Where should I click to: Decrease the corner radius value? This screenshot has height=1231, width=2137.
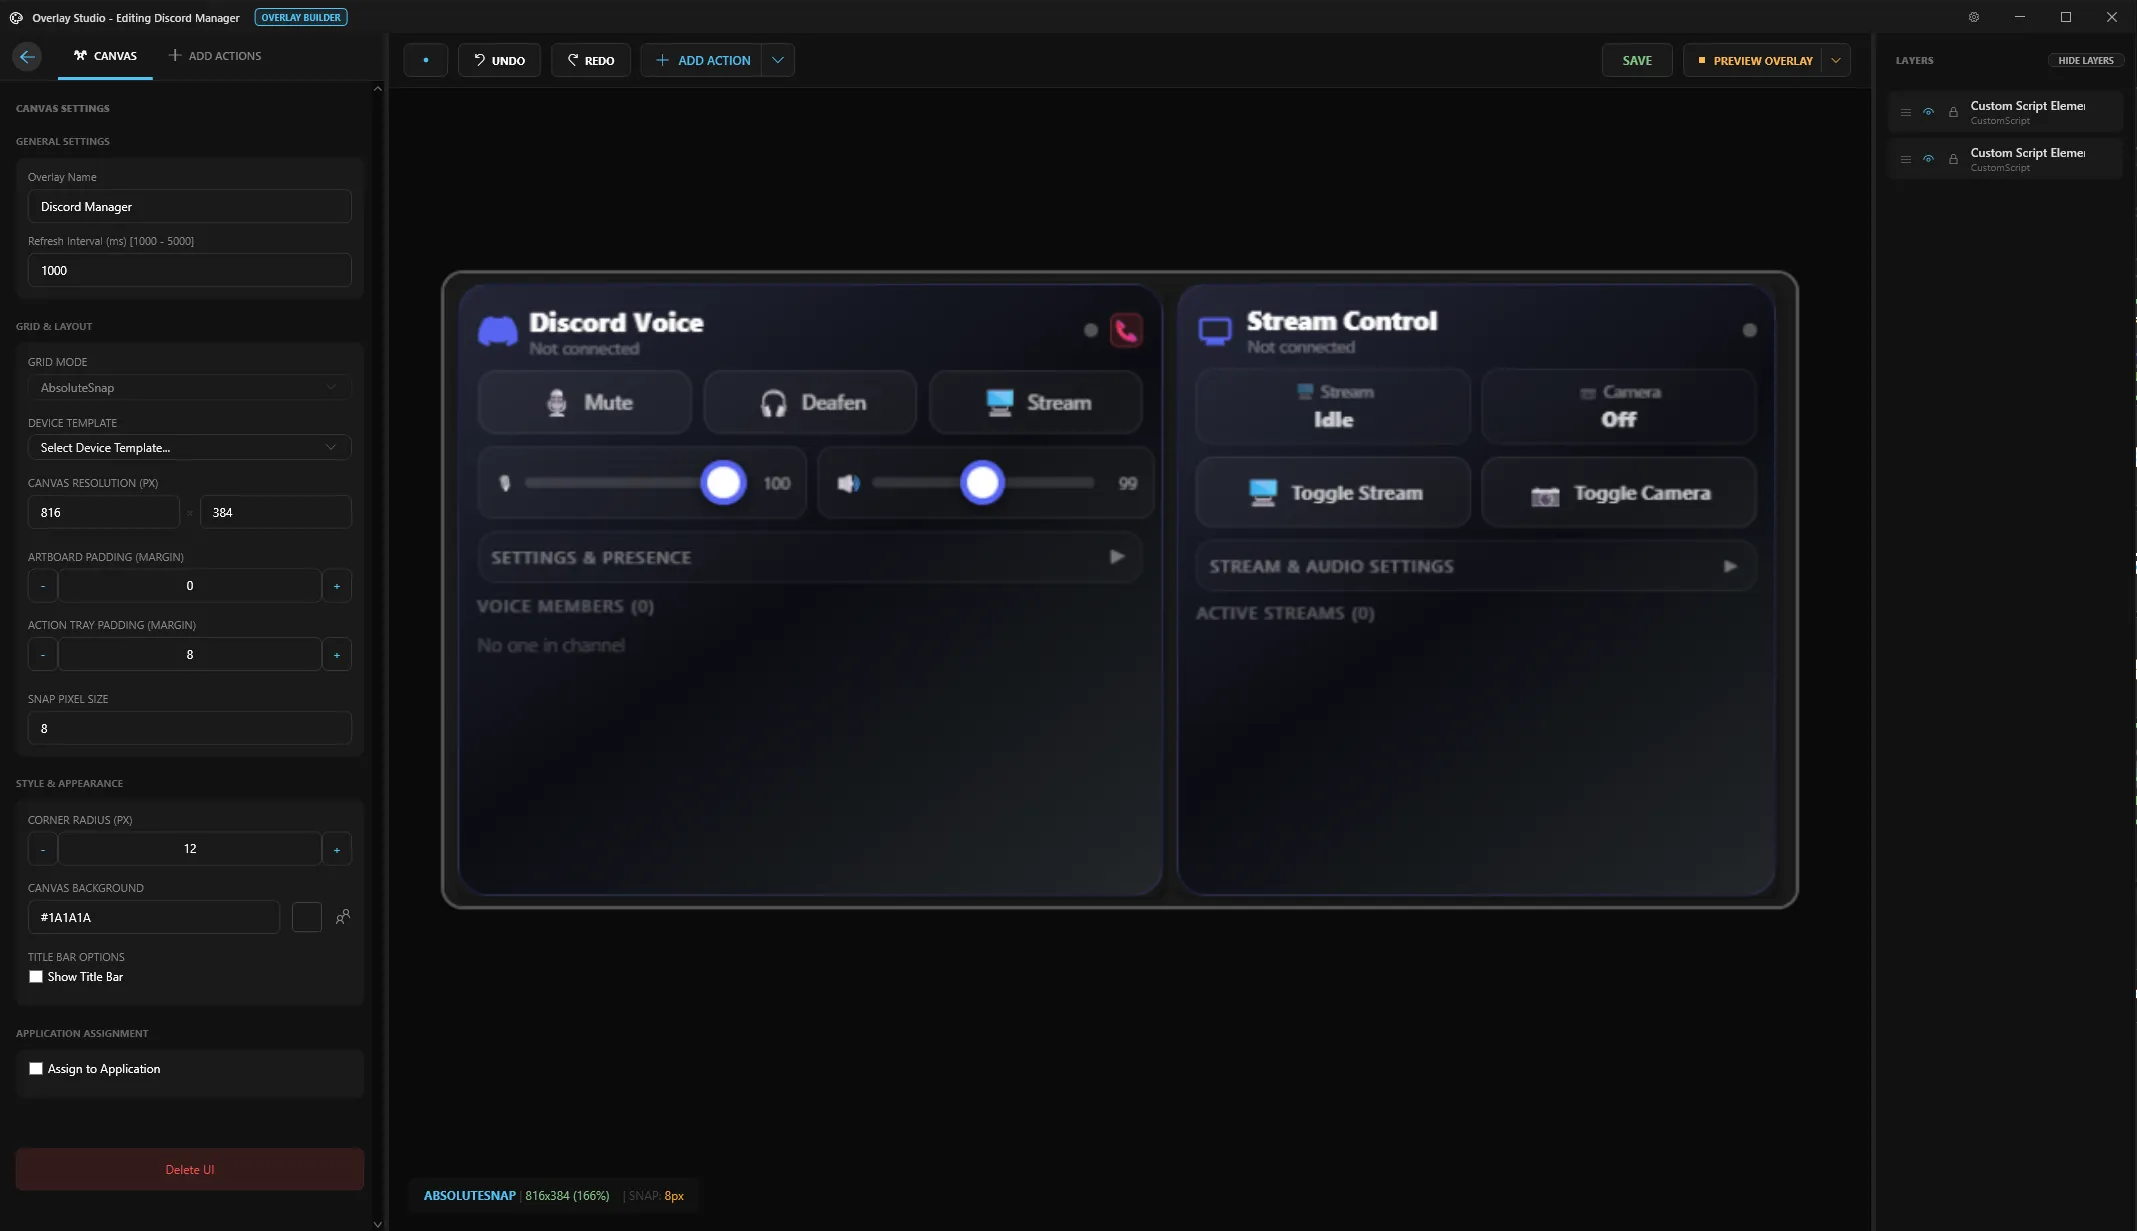pos(43,849)
